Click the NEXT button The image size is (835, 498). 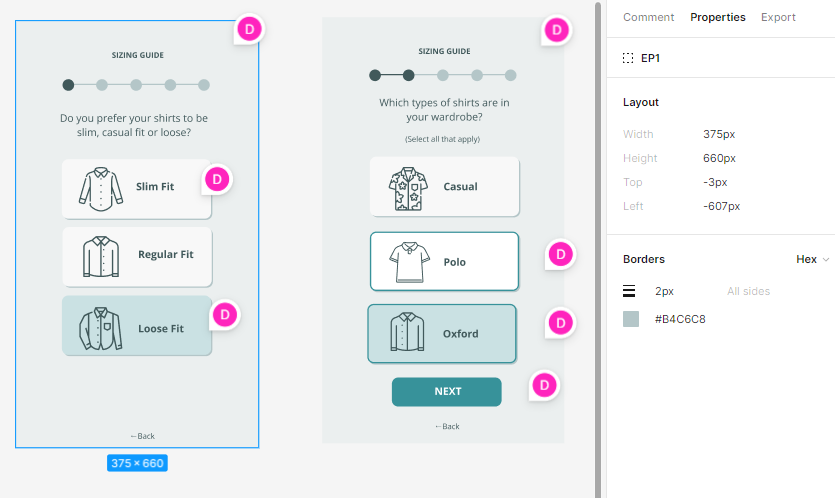click(447, 392)
